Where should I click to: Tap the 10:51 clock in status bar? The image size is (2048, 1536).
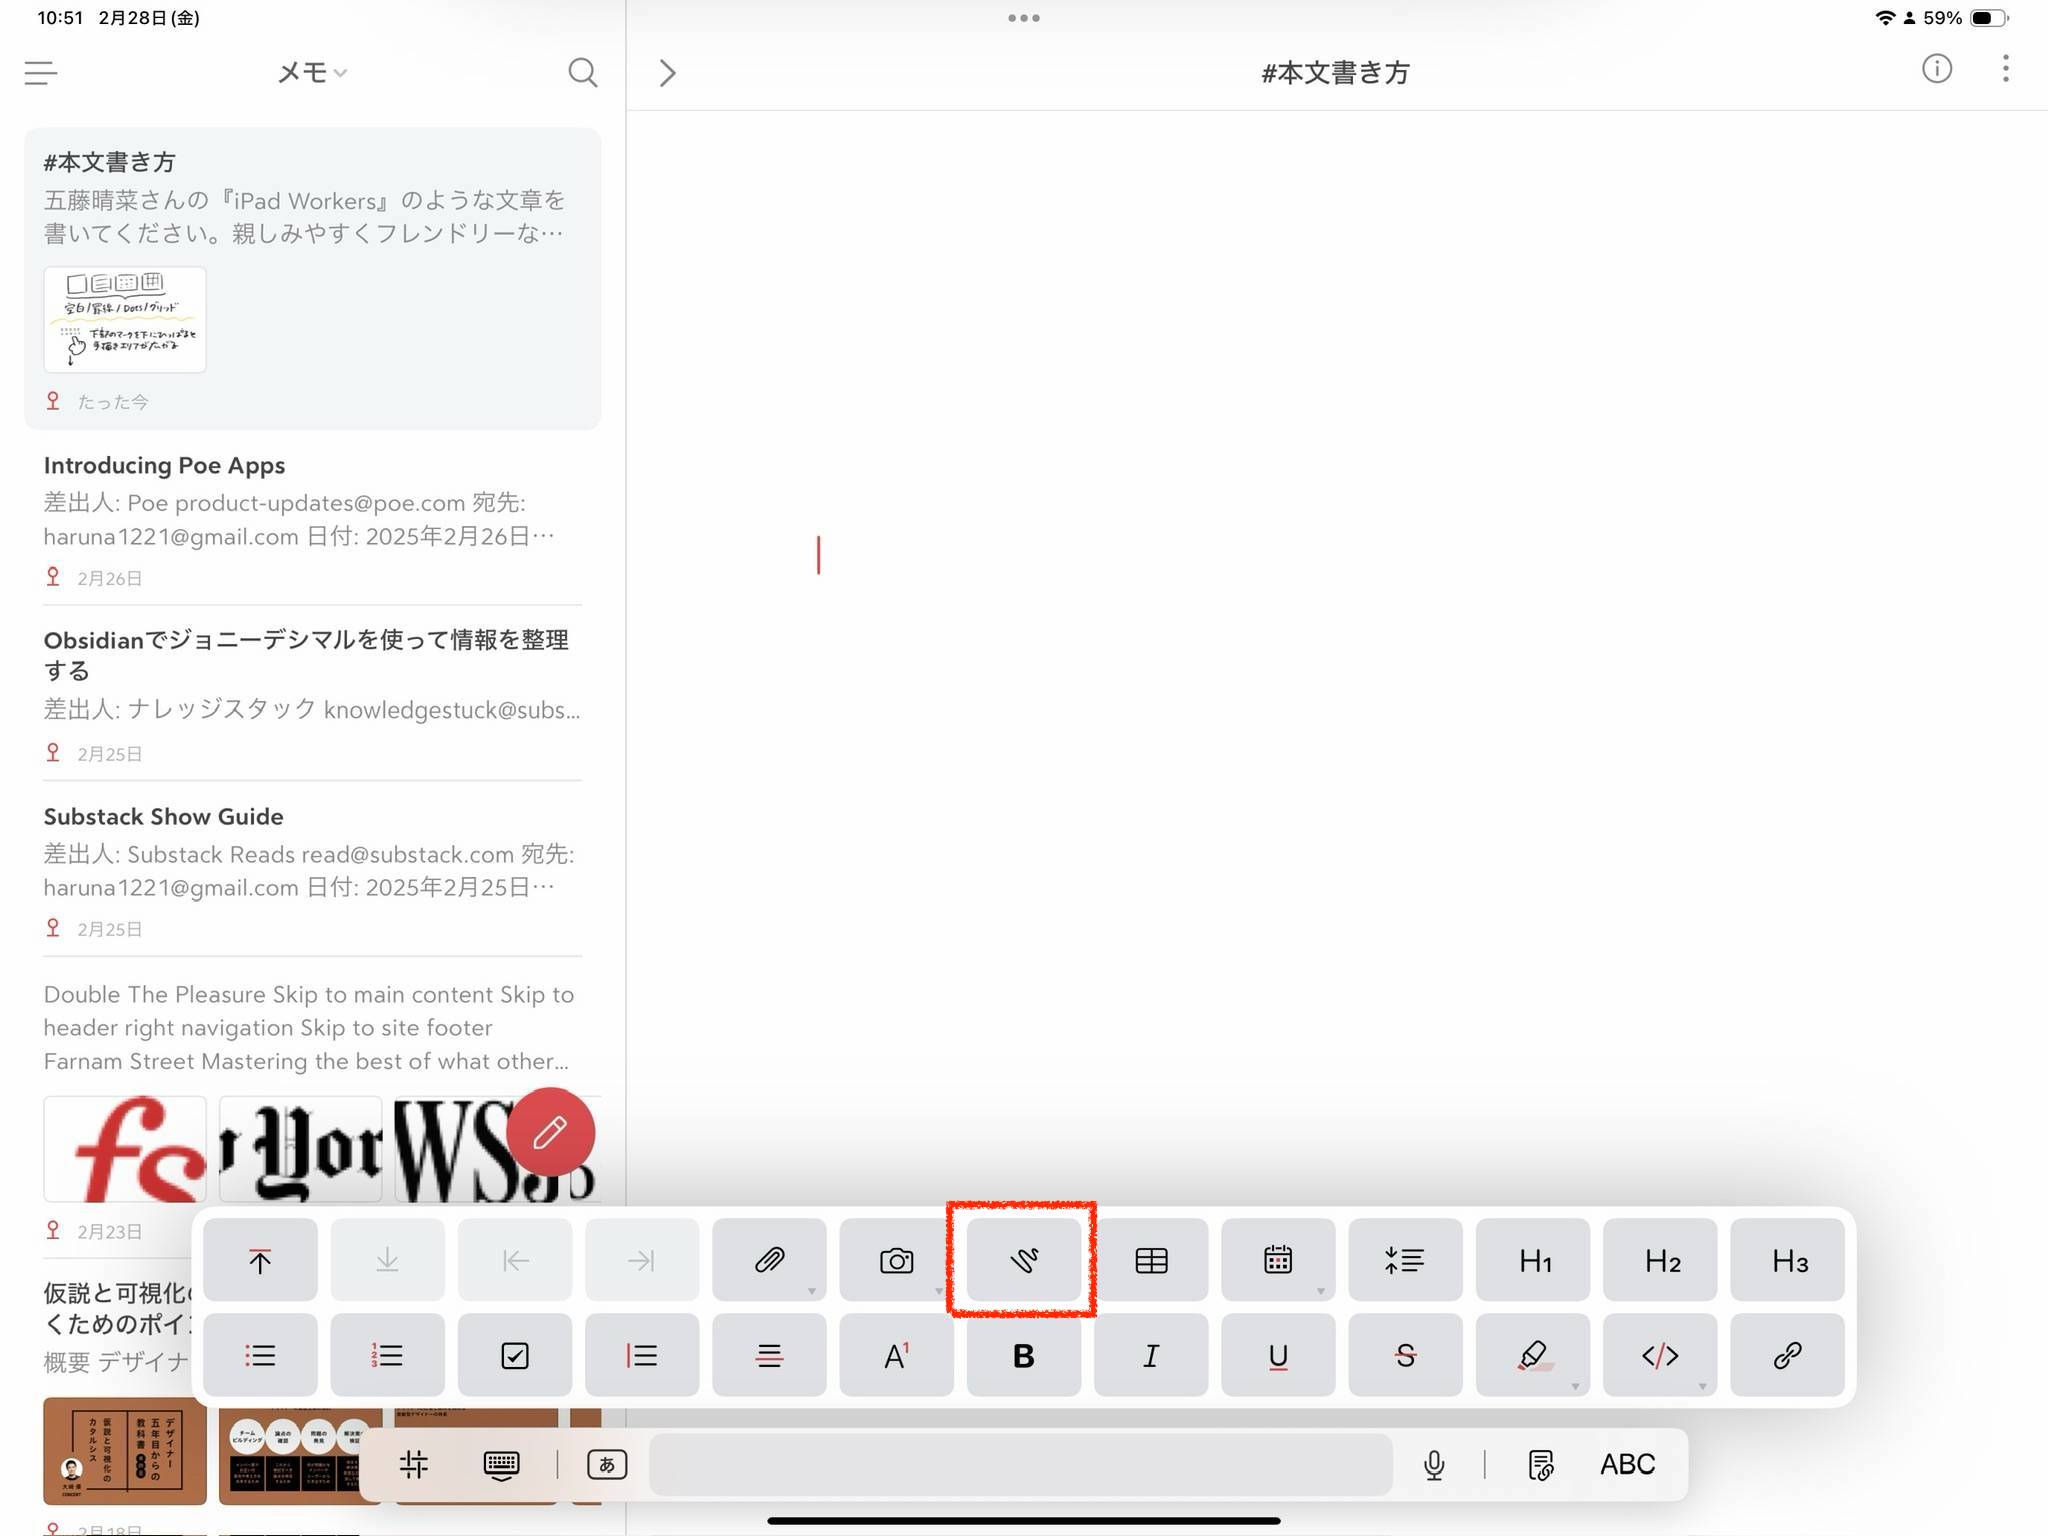pos(60,18)
